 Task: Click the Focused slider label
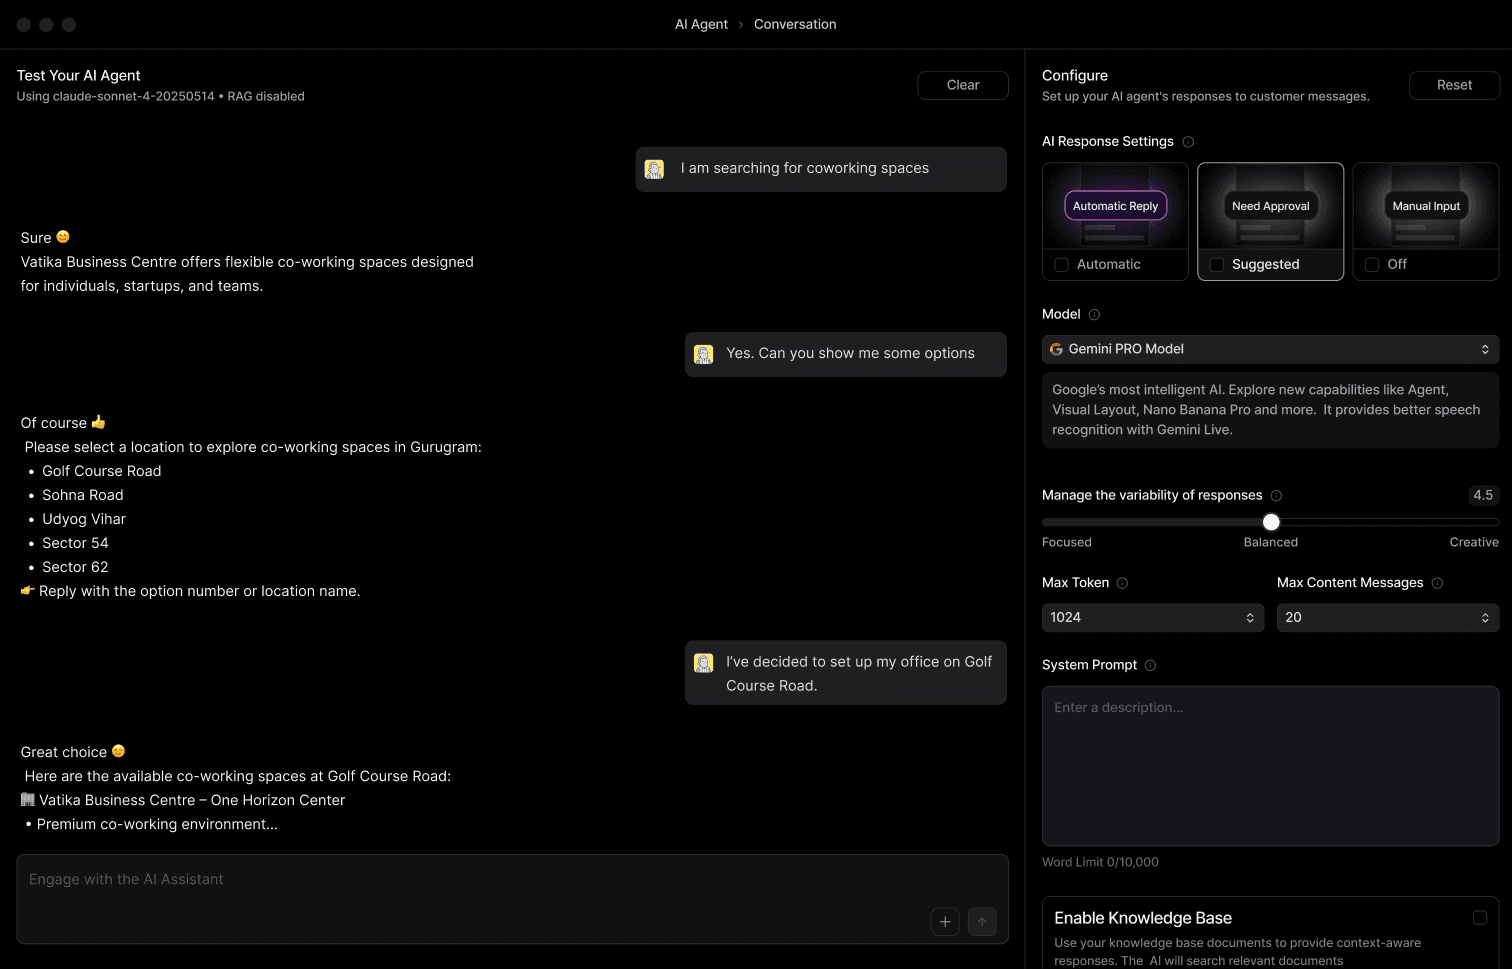pos(1067,542)
